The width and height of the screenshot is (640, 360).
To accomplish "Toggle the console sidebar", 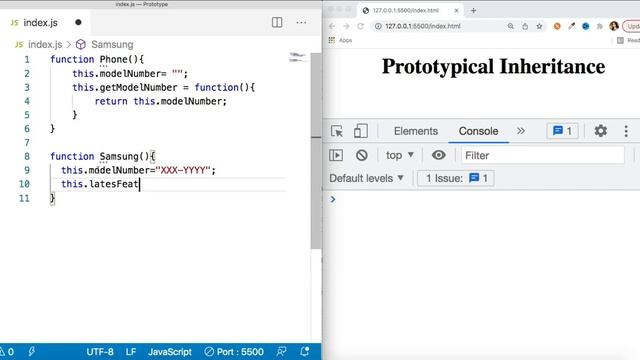I will 336,155.
